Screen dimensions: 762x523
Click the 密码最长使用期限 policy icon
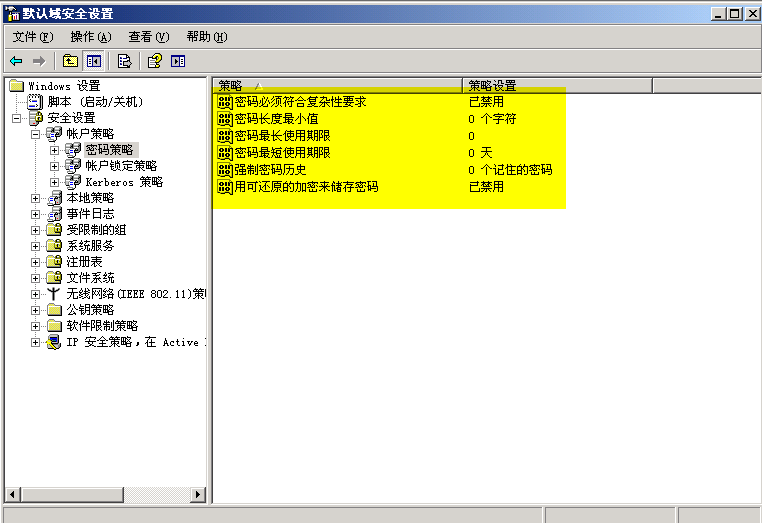pos(225,136)
